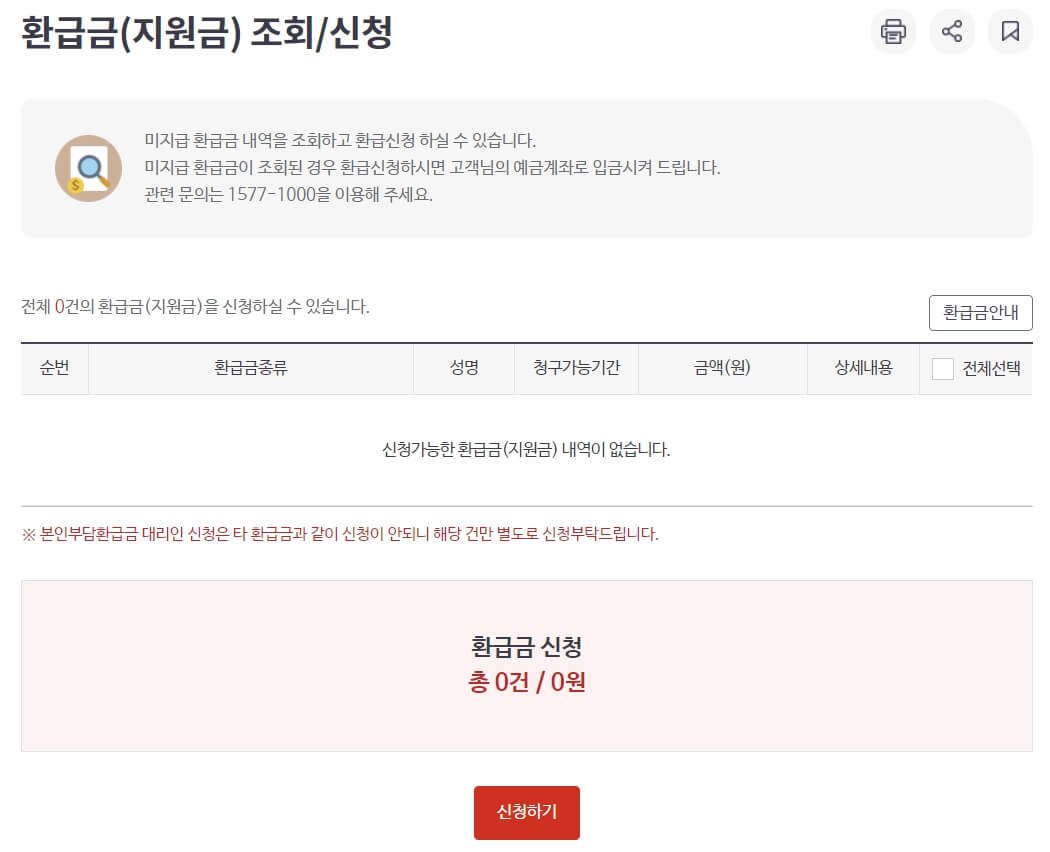The width and height of the screenshot is (1050, 852).
Task: Enable select-all in the table header
Action: (941, 368)
